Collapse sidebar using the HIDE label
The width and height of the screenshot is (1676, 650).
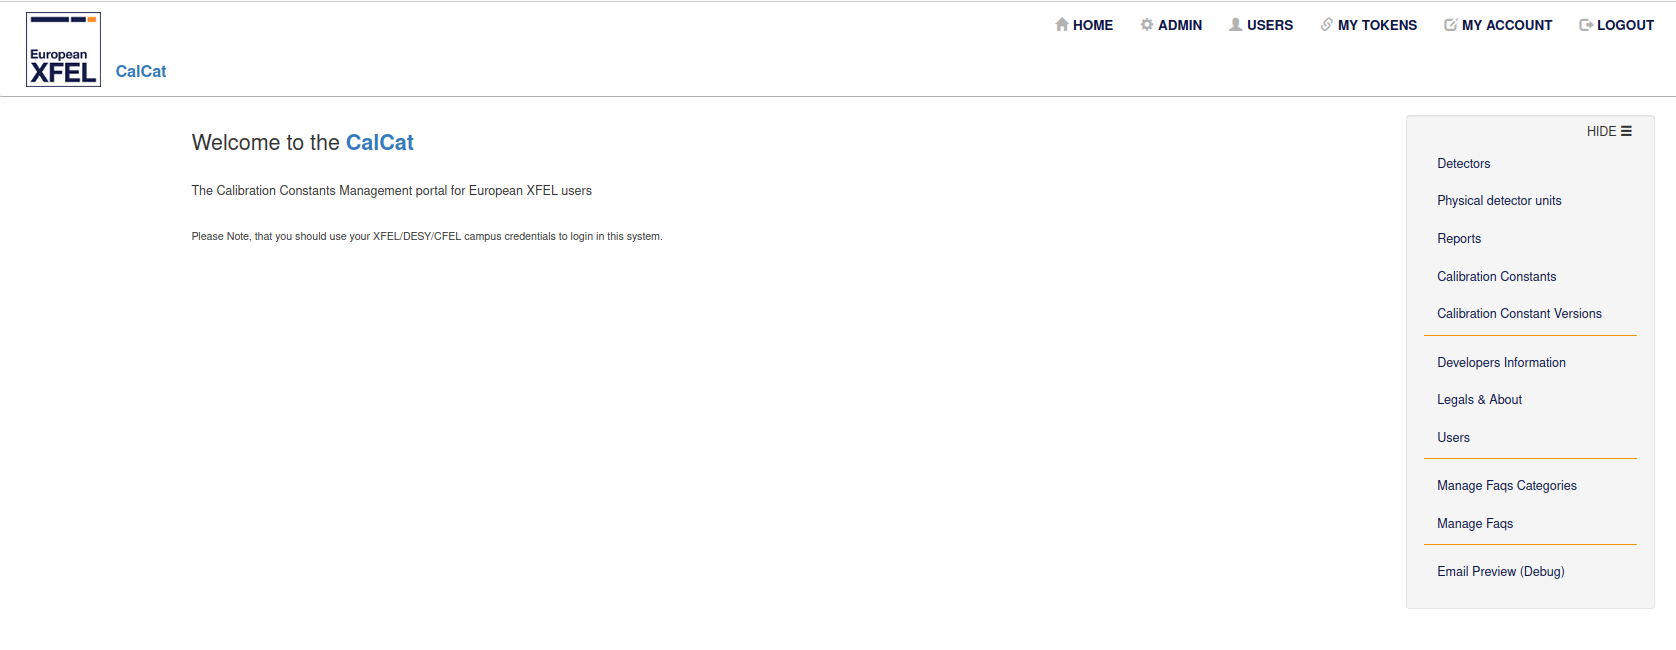tap(1601, 131)
